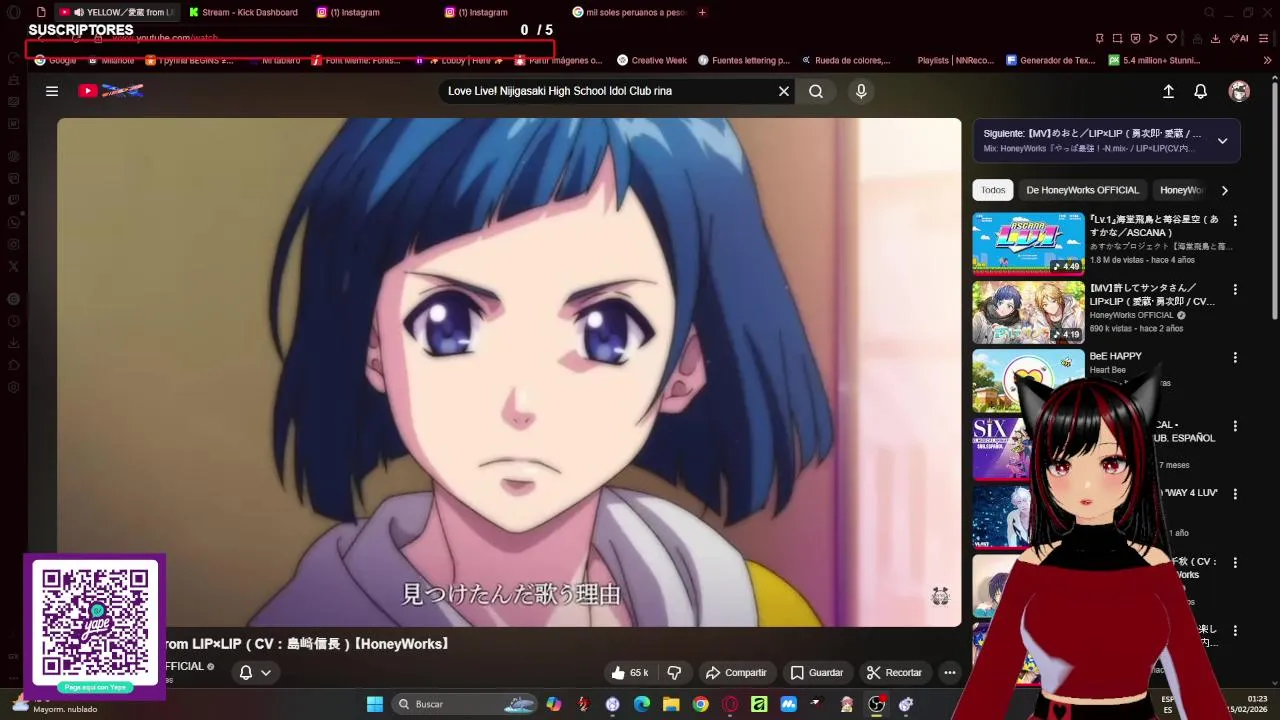Open the HoneyWorks OFFICIAL channel under 許してサンタさん

point(1131,315)
